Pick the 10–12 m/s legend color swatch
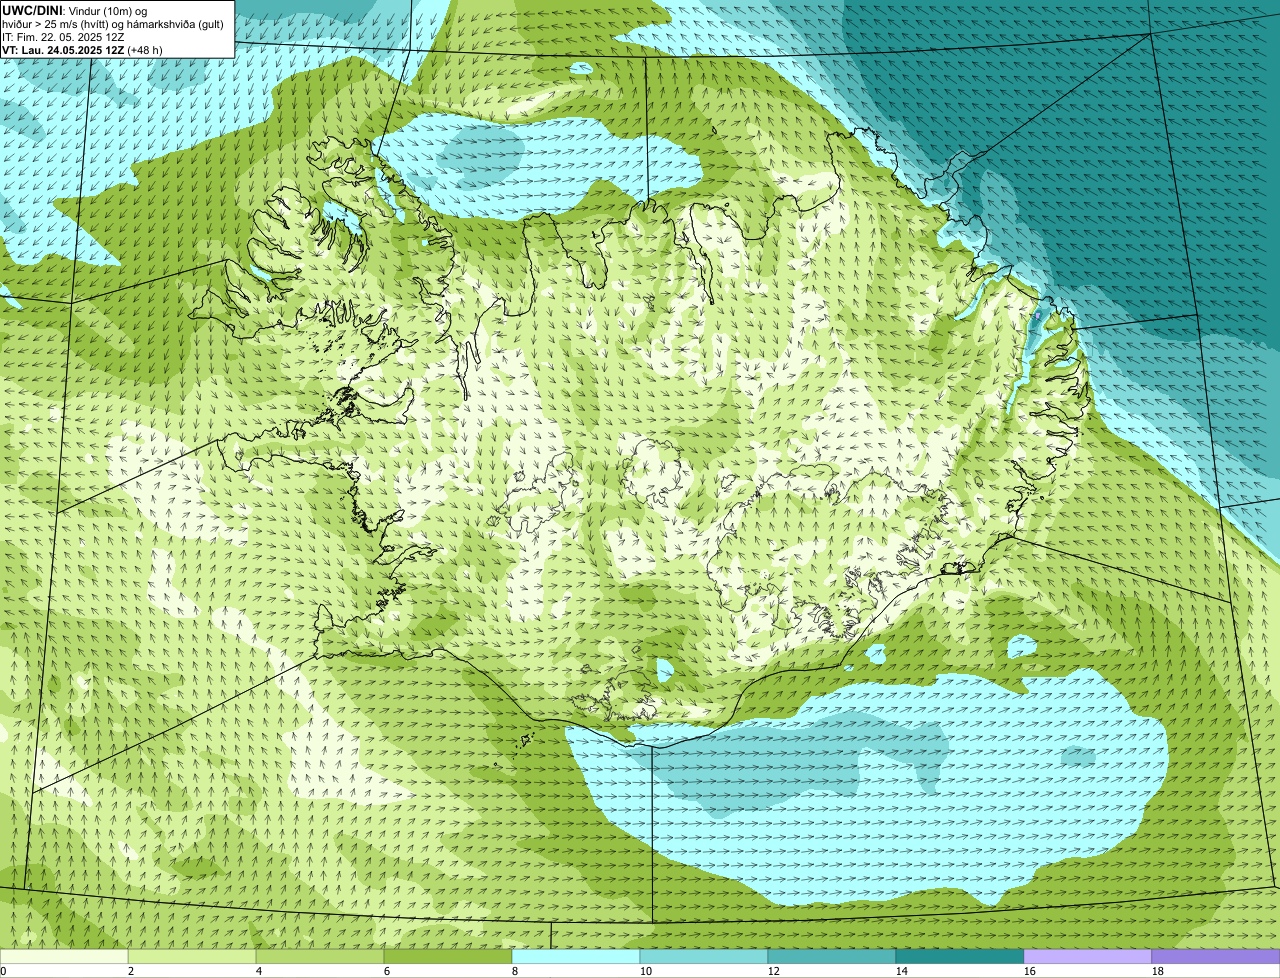This screenshot has width=1280, height=978. (704, 956)
